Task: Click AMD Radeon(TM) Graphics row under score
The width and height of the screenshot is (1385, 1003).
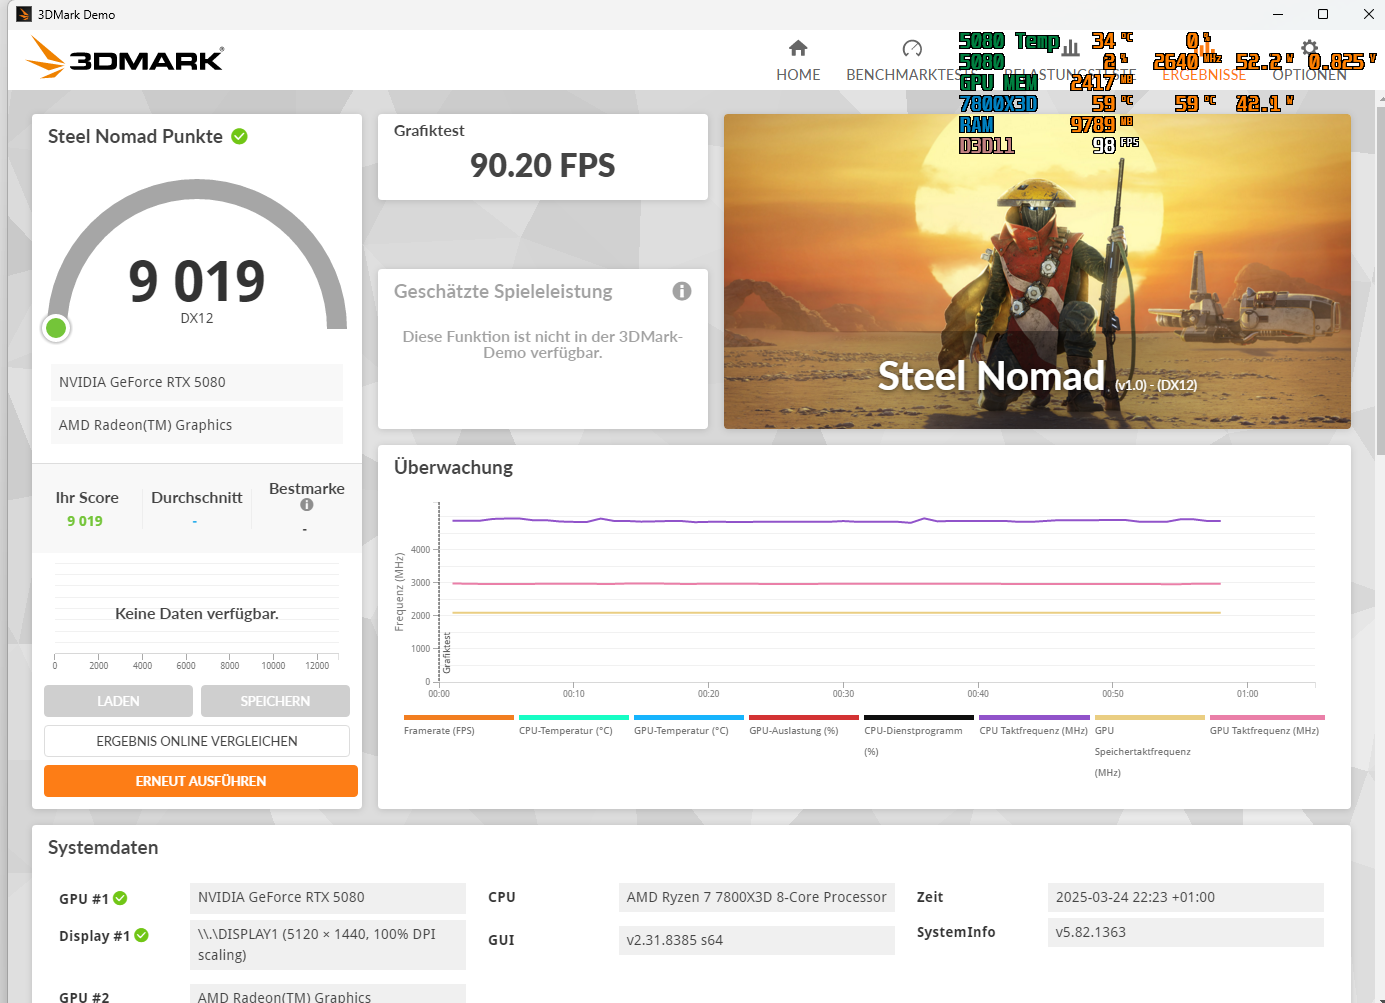Action: click(x=197, y=425)
